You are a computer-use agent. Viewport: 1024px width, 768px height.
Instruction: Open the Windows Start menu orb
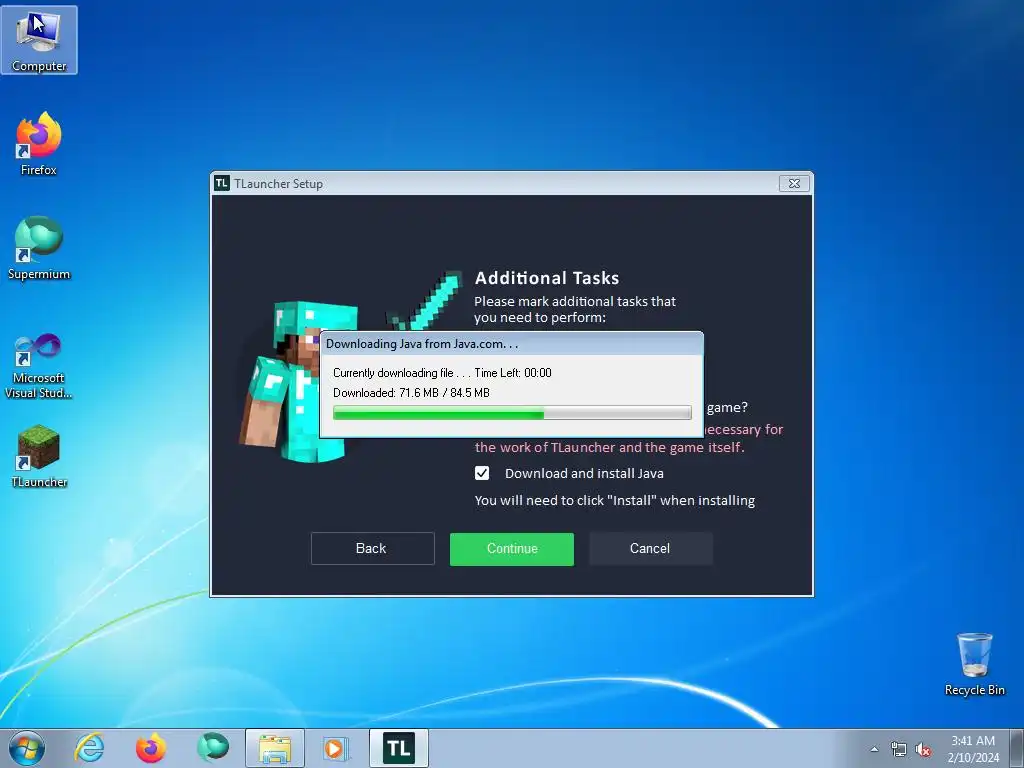click(27, 748)
